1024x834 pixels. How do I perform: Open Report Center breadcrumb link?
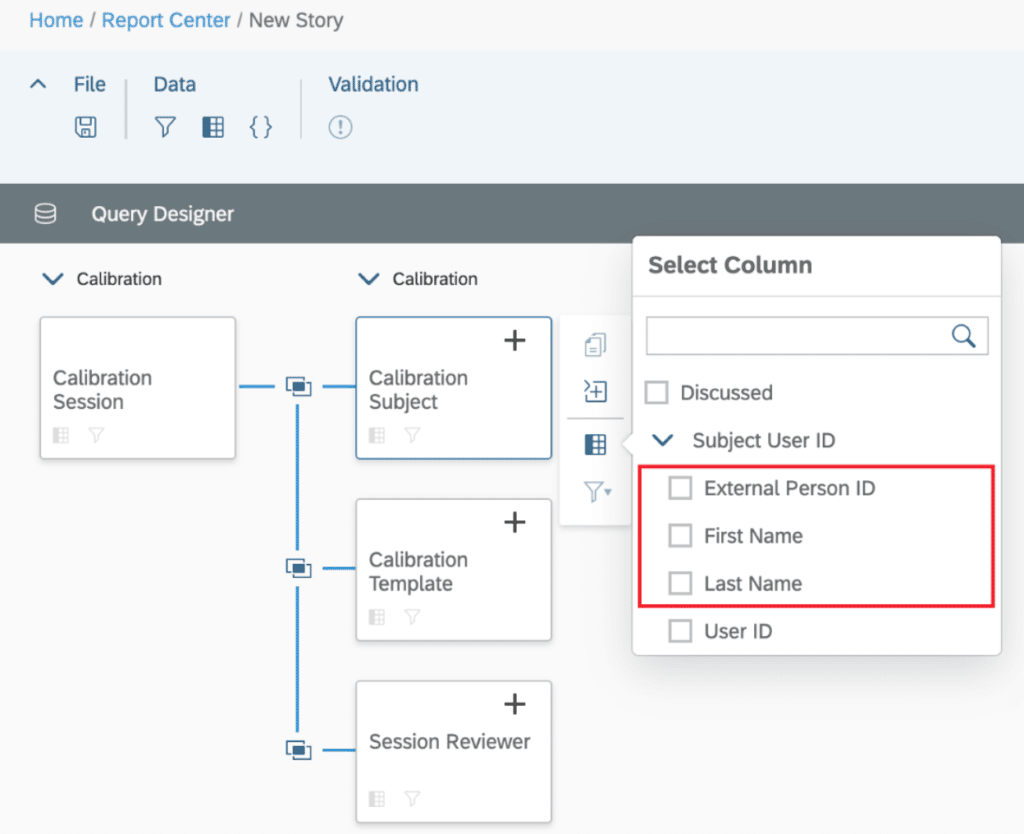(x=166, y=20)
